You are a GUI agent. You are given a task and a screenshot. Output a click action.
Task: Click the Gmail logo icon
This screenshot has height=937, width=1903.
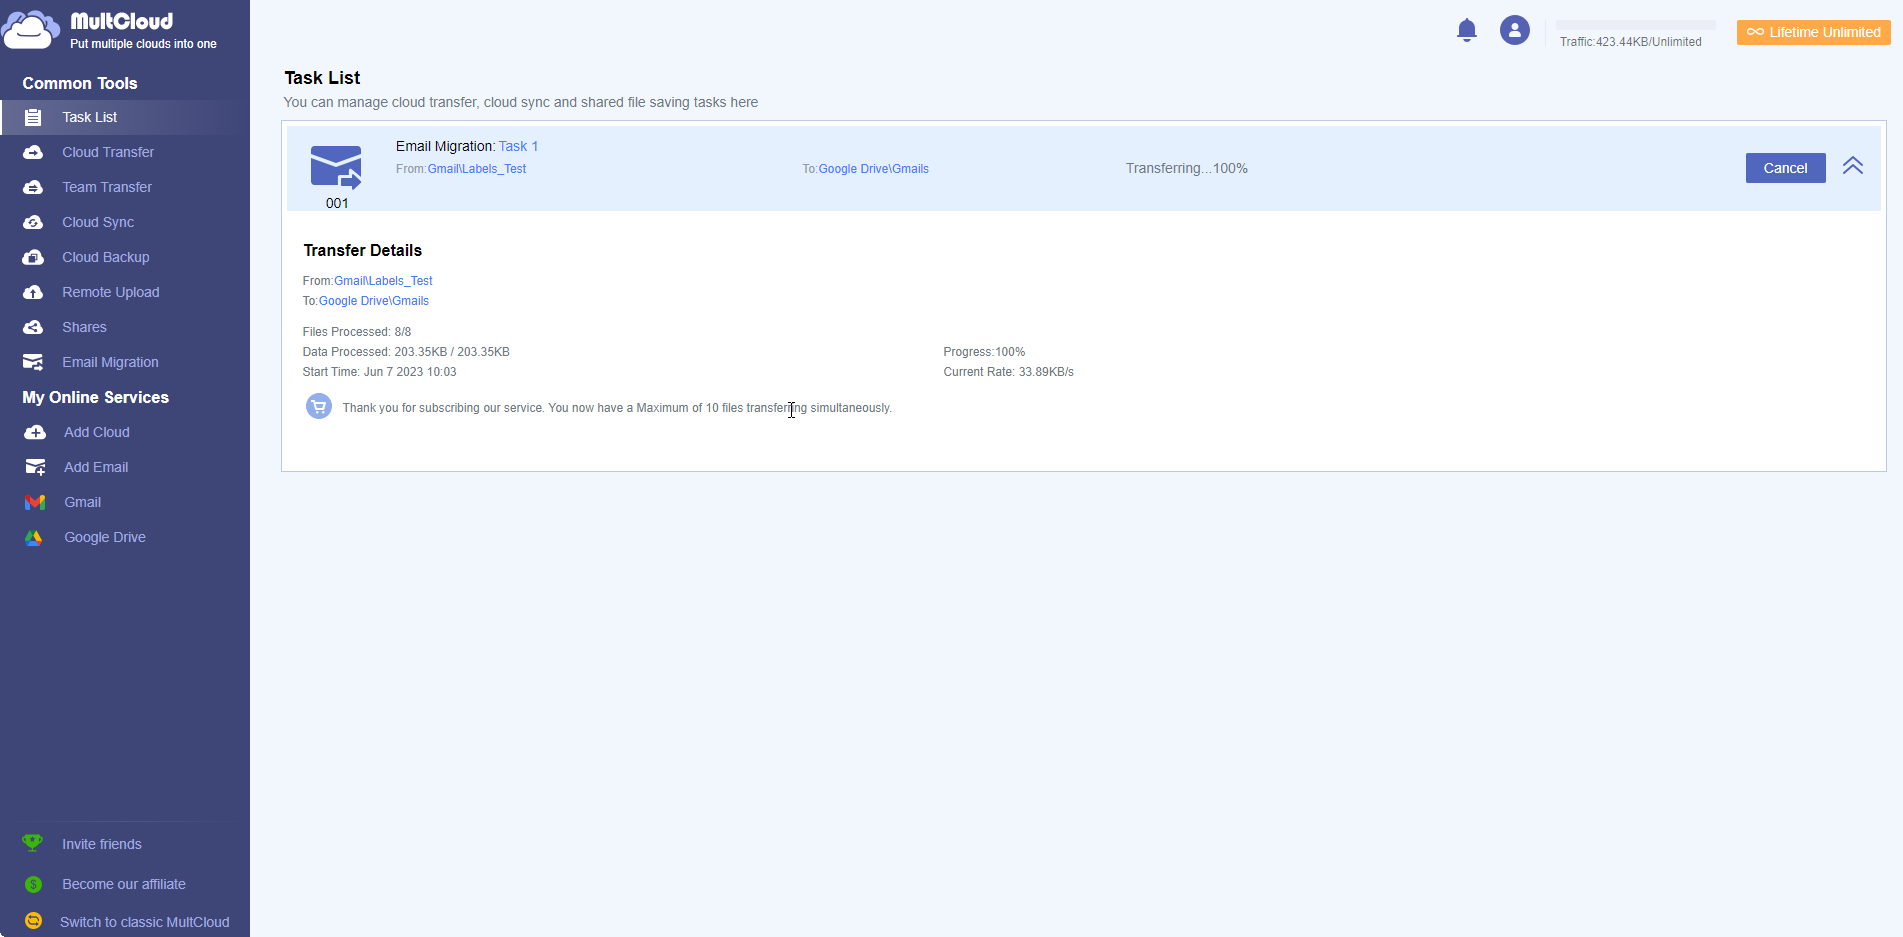pos(35,502)
